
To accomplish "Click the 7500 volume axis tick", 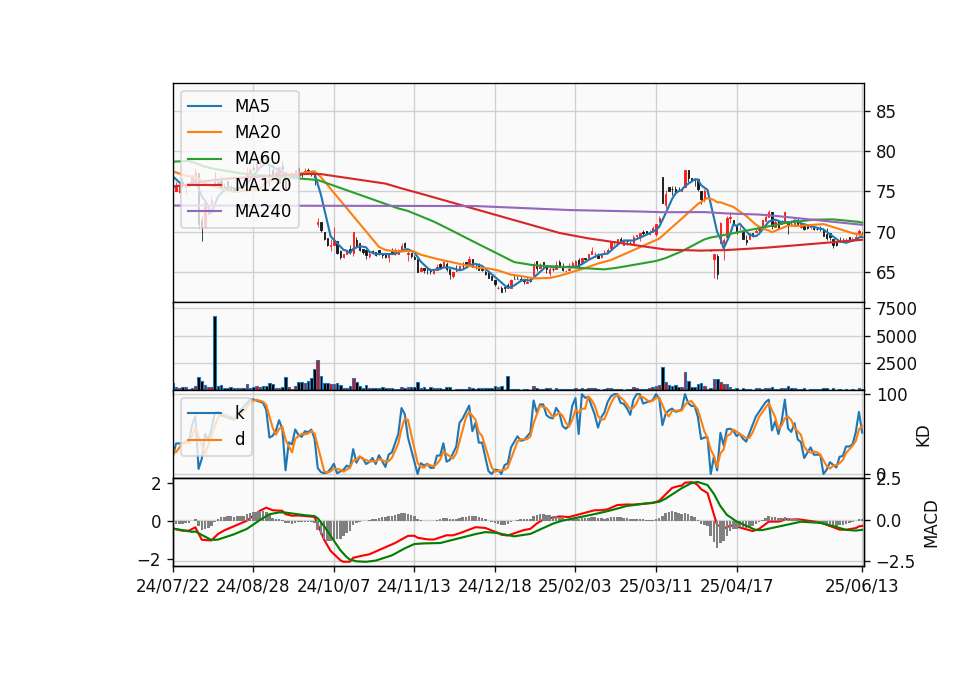I will (896, 309).
